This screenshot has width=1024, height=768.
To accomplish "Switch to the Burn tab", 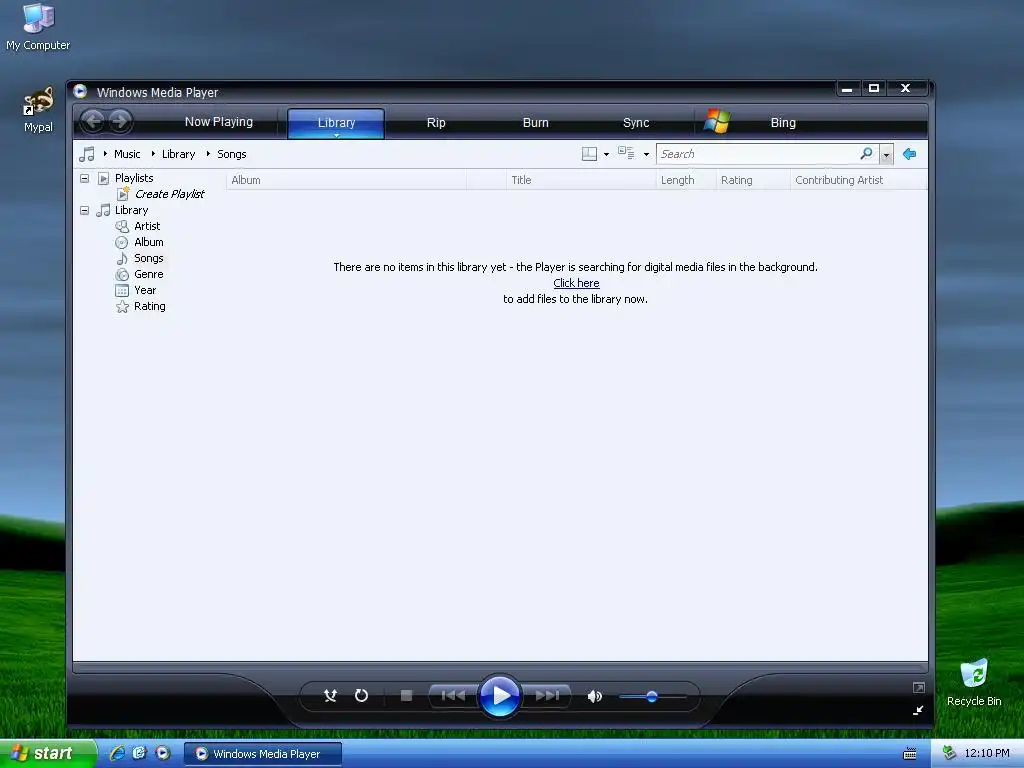I will tap(536, 123).
